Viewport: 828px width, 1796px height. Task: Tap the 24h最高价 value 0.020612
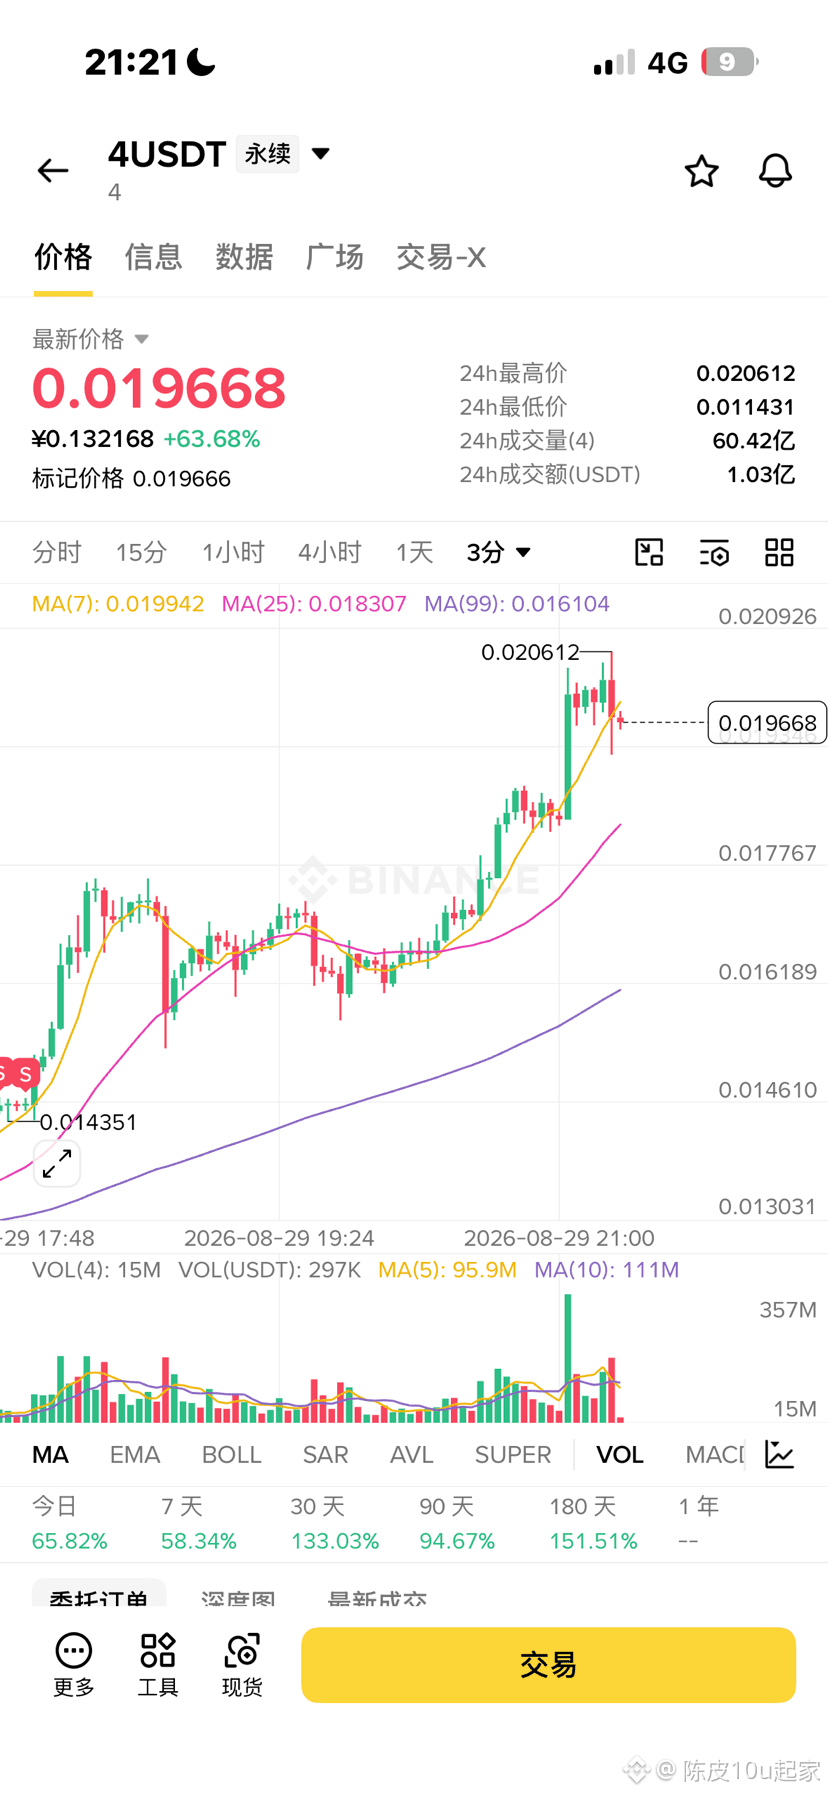pyautogui.click(x=746, y=373)
